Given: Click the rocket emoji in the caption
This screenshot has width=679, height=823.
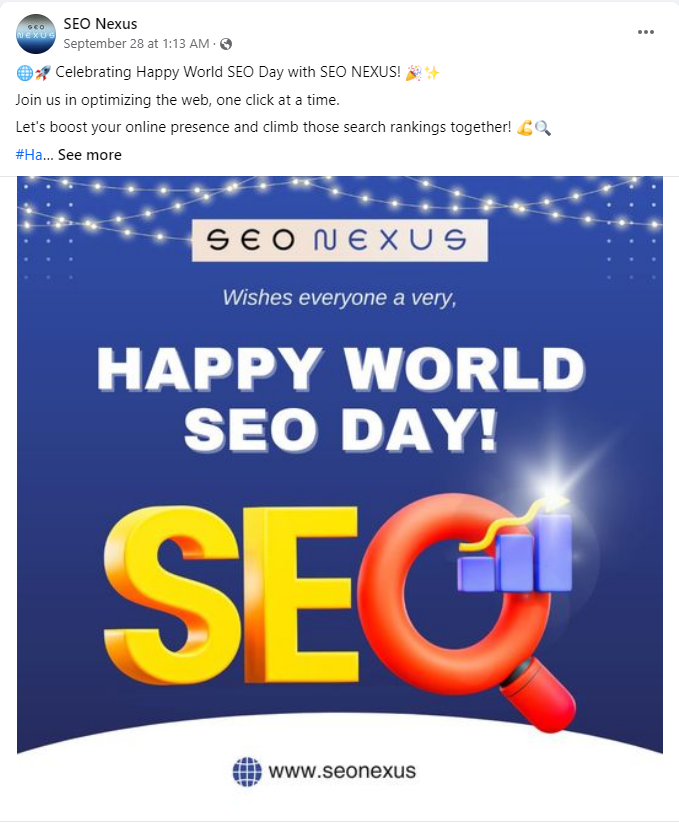Looking at the screenshot, I should (x=41, y=73).
